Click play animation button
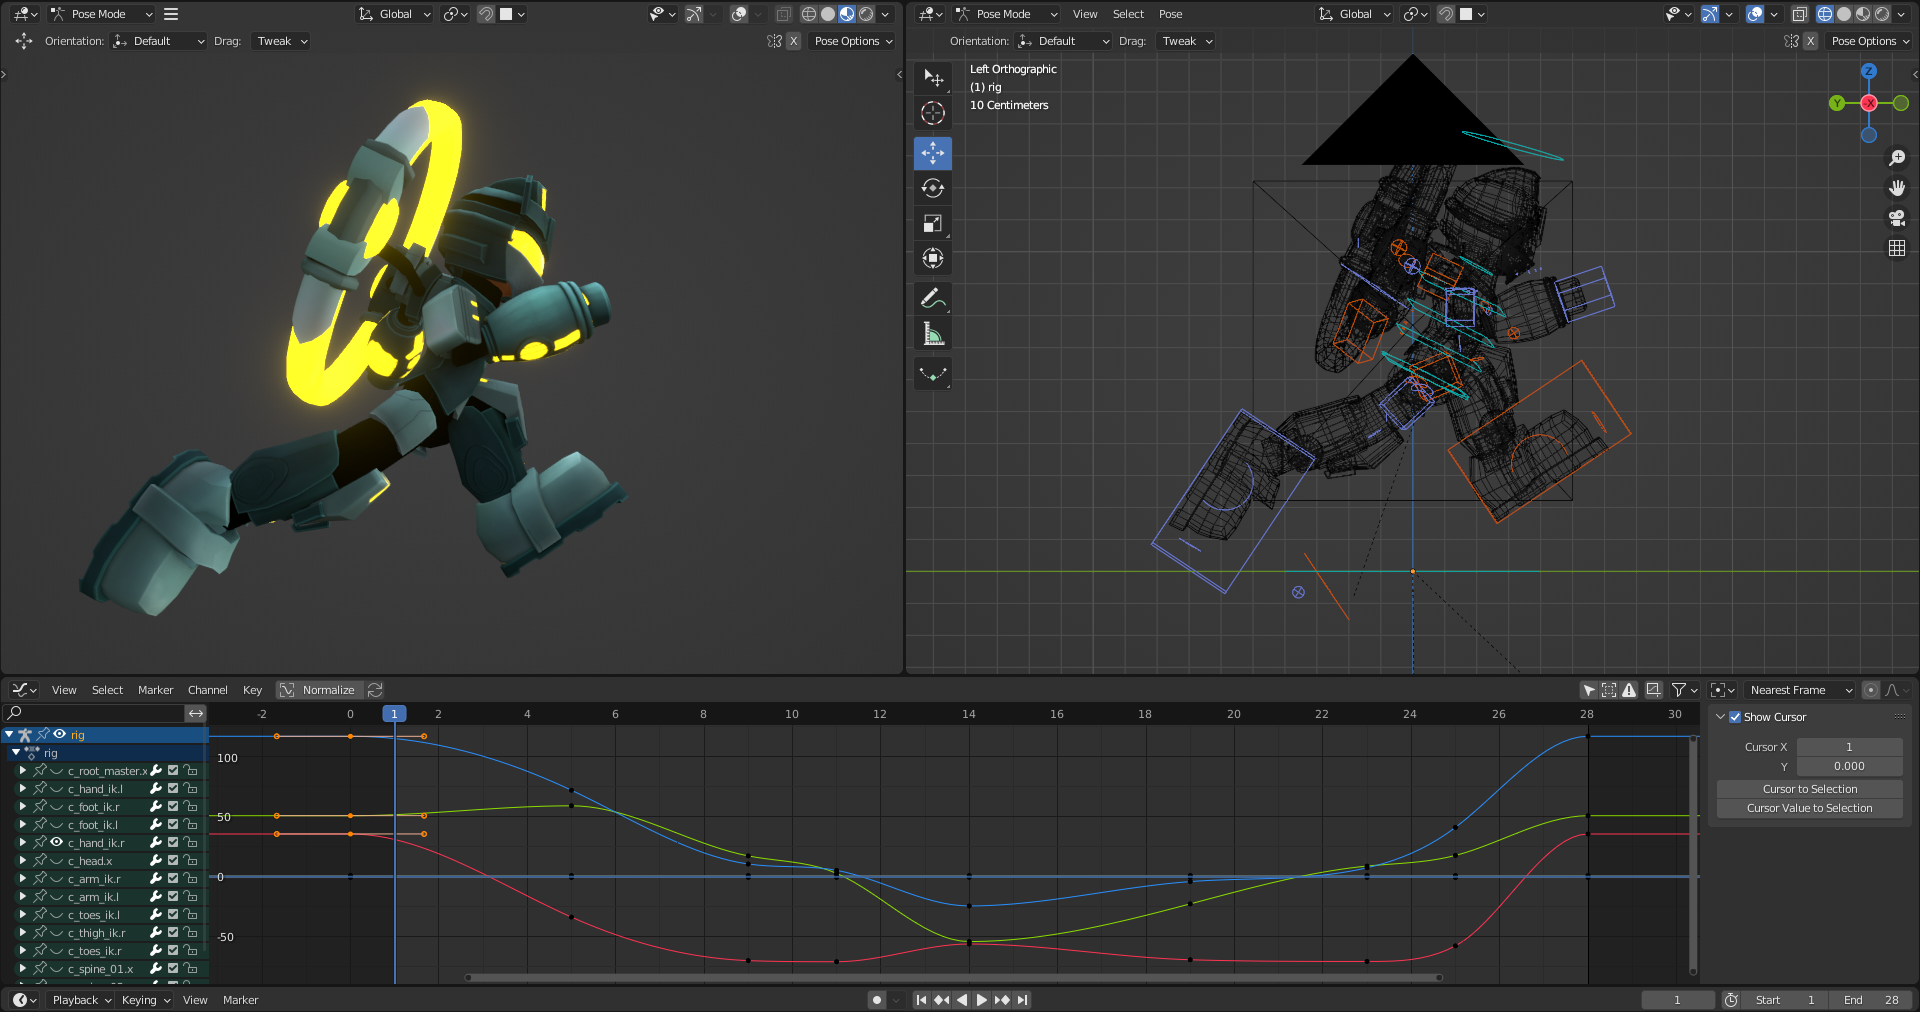This screenshot has width=1920, height=1012. (x=981, y=1000)
